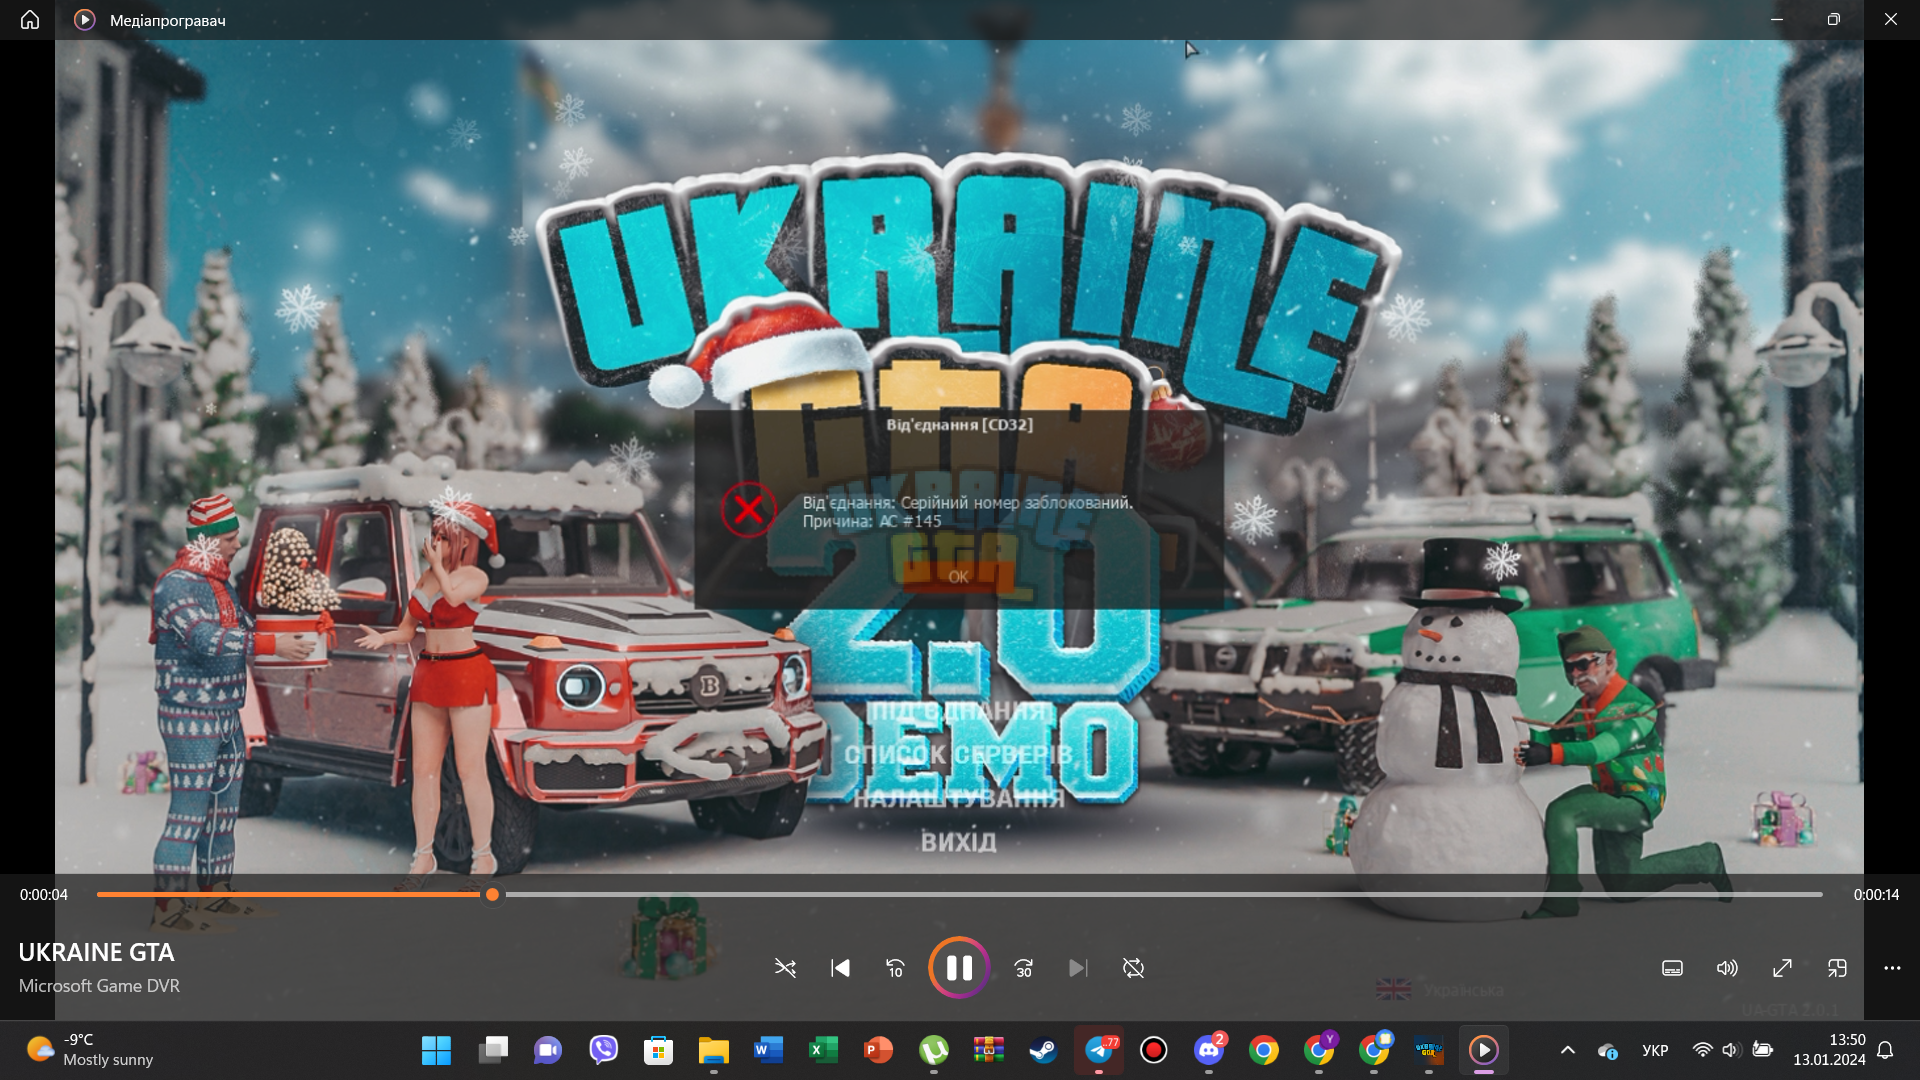1920x1080 pixels.
Task: Open Discord with 2 notifications
Action: tap(1209, 1050)
